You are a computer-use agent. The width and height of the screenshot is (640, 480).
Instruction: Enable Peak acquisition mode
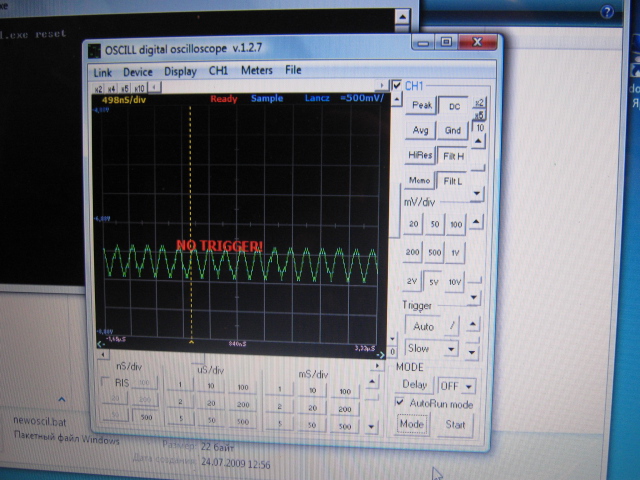(x=421, y=105)
